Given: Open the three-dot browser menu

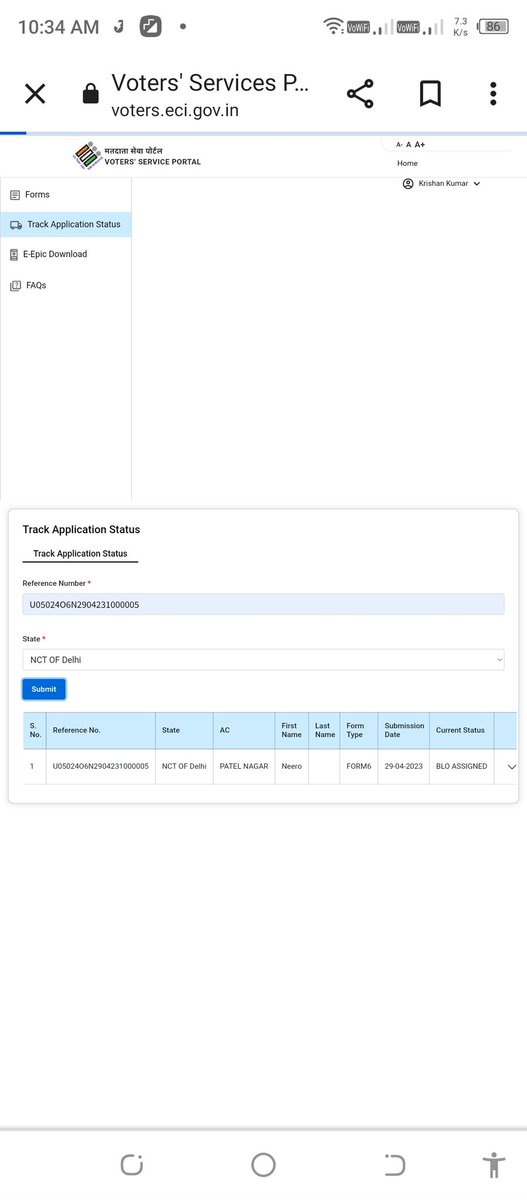Looking at the screenshot, I should (493, 94).
